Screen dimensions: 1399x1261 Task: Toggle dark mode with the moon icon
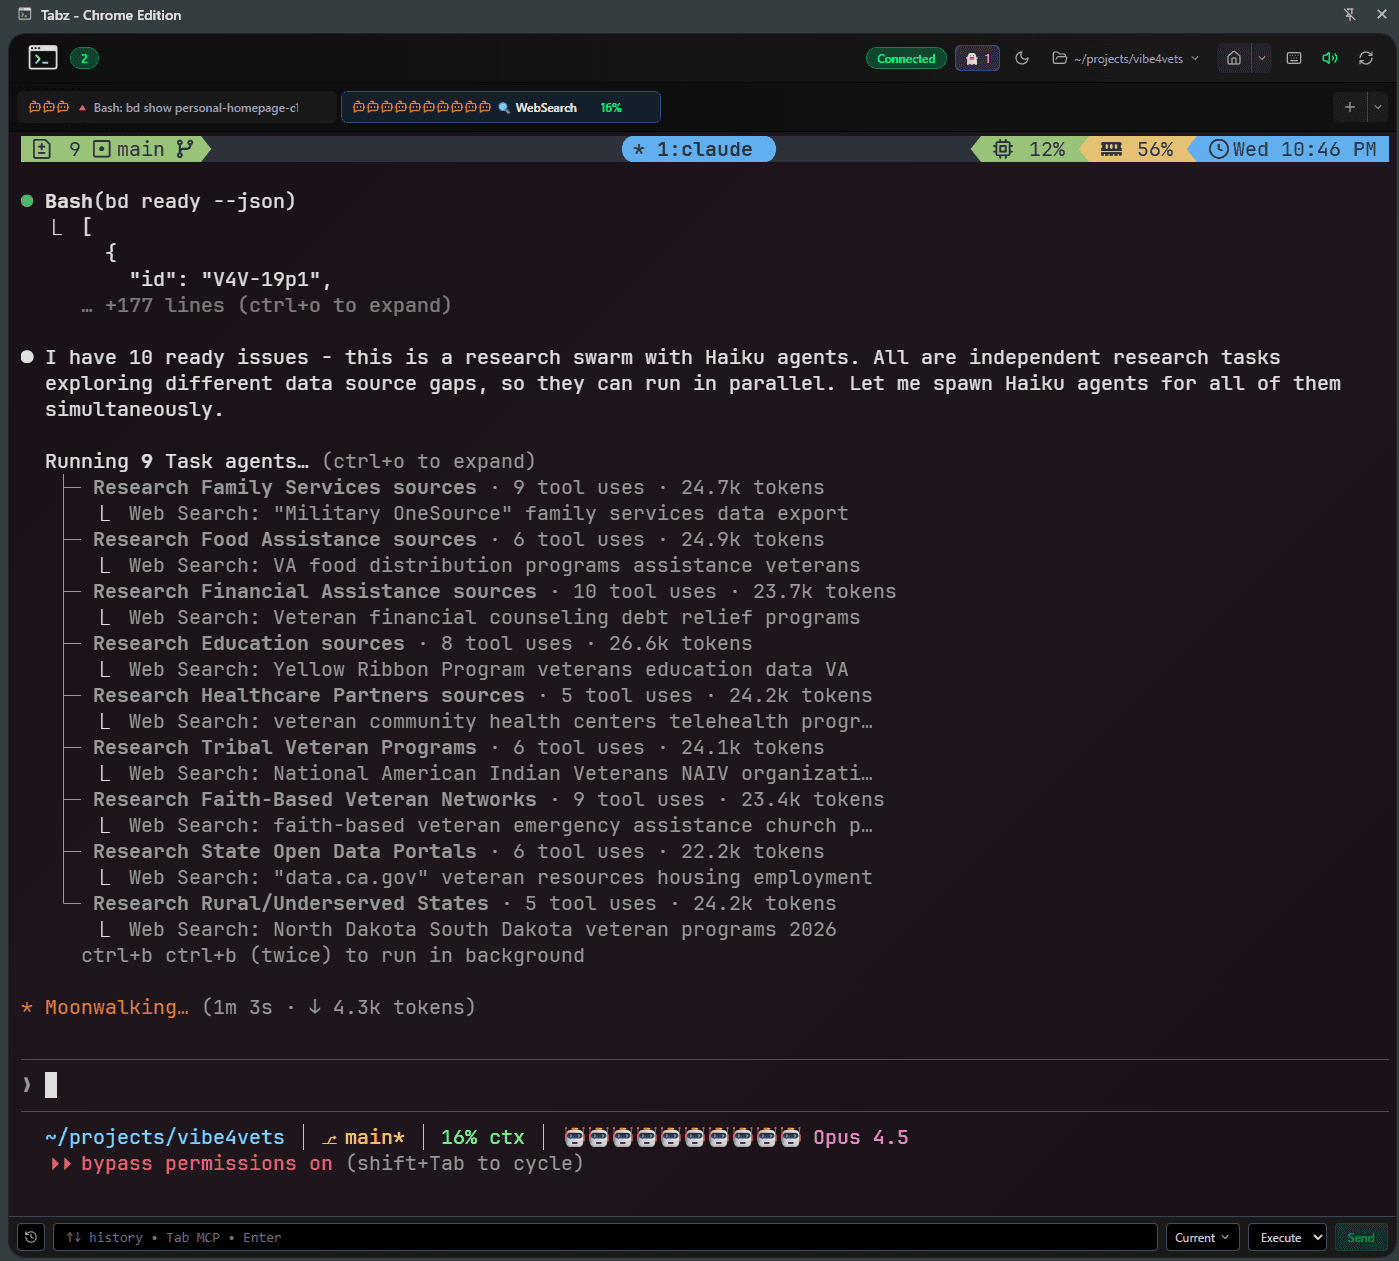pos(1022,59)
